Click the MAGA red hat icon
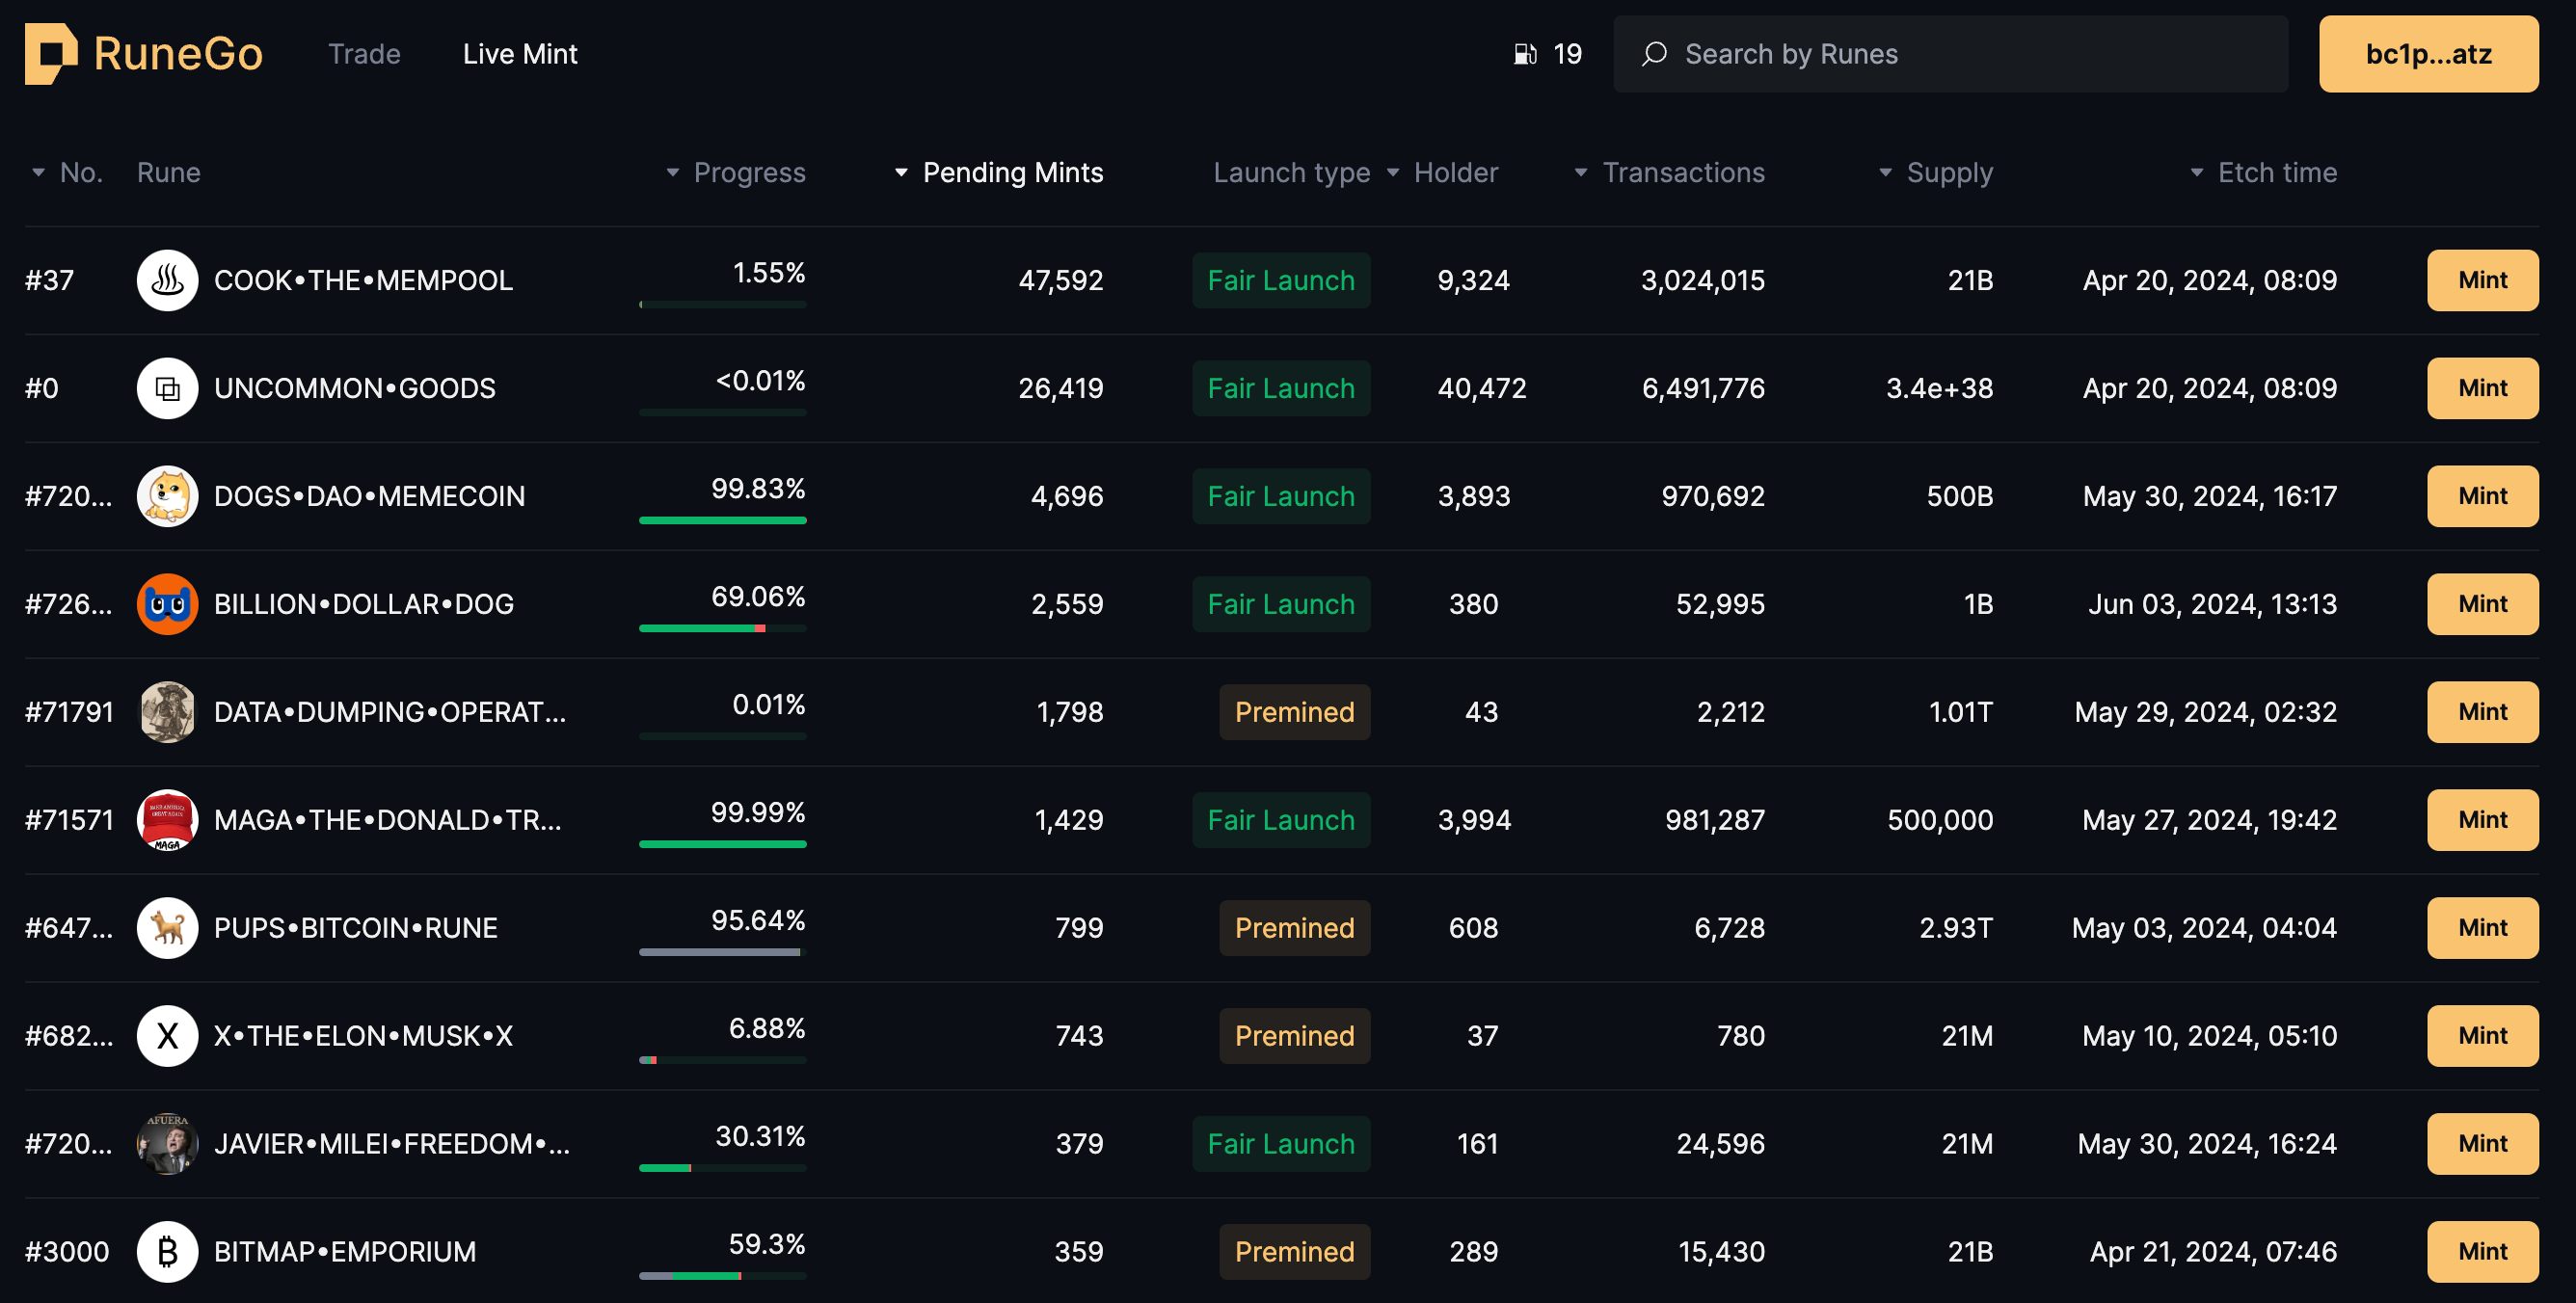The width and height of the screenshot is (2576, 1303). tap(167, 820)
